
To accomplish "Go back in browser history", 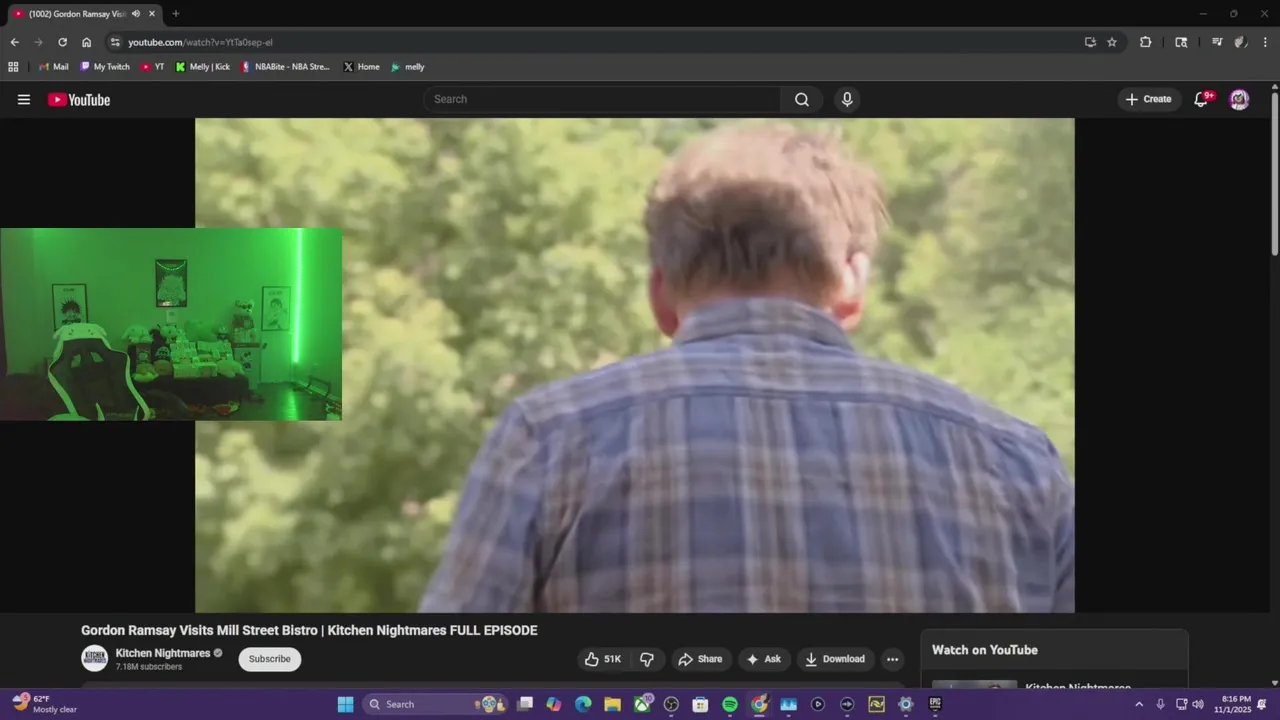I will (x=14, y=42).
